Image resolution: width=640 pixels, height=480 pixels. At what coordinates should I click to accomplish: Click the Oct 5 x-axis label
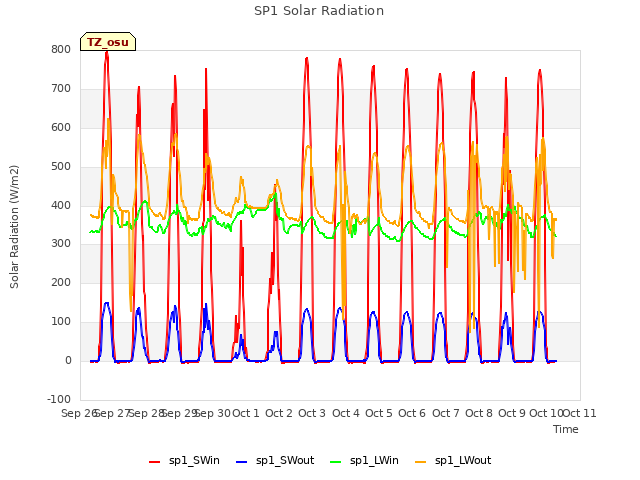(379, 413)
